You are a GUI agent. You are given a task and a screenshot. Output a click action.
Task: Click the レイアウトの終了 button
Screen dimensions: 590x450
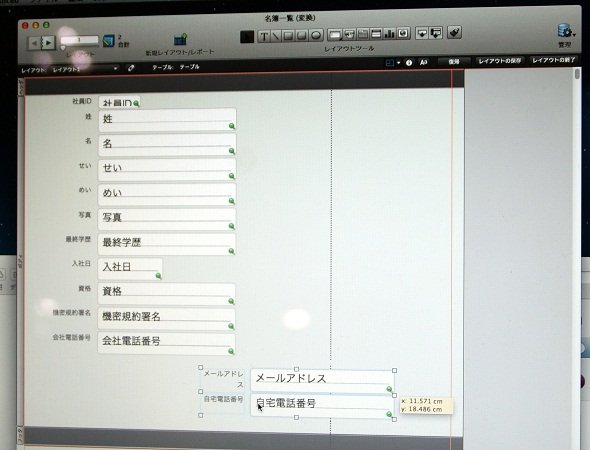(x=554, y=60)
